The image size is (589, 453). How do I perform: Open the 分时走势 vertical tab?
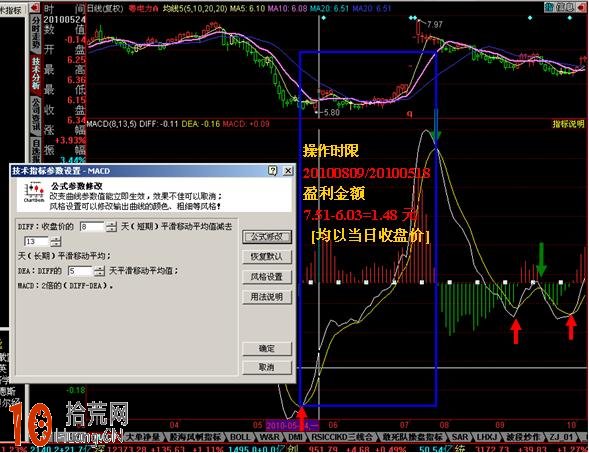[x=36, y=34]
